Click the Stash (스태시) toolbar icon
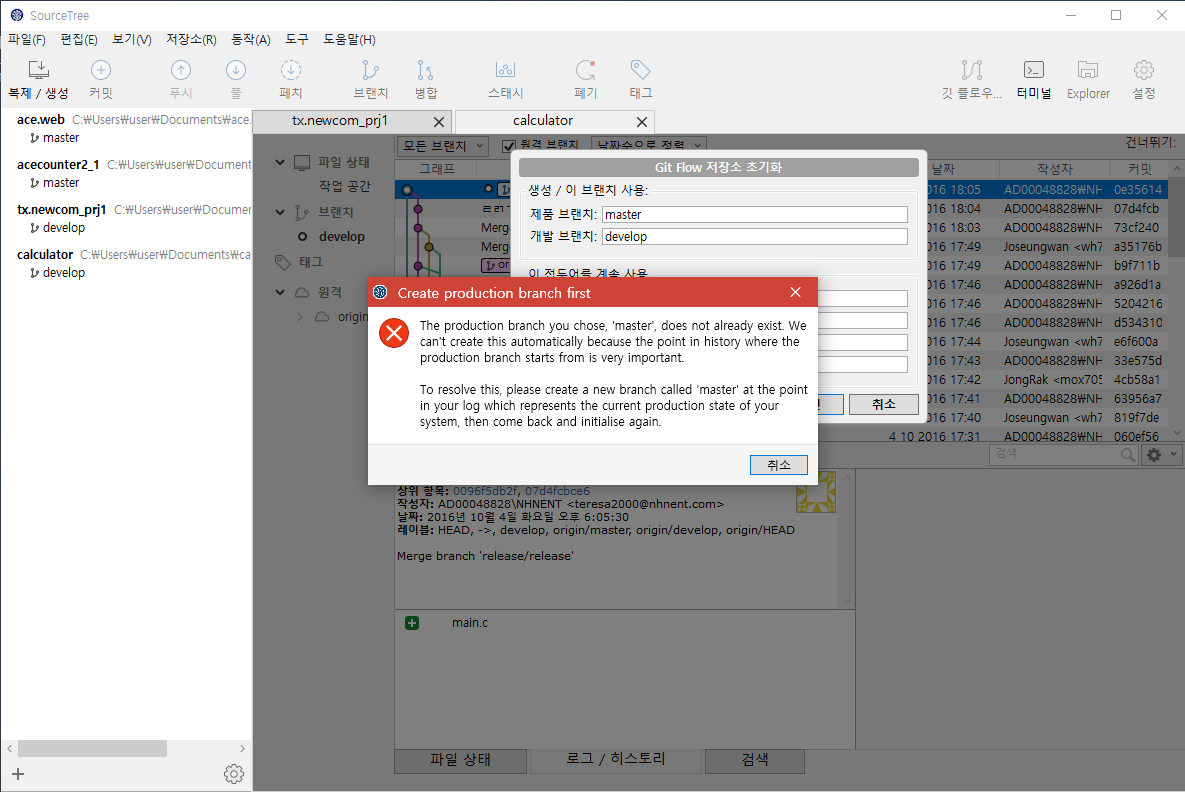The image size is (1185, 792). (506, 70)
